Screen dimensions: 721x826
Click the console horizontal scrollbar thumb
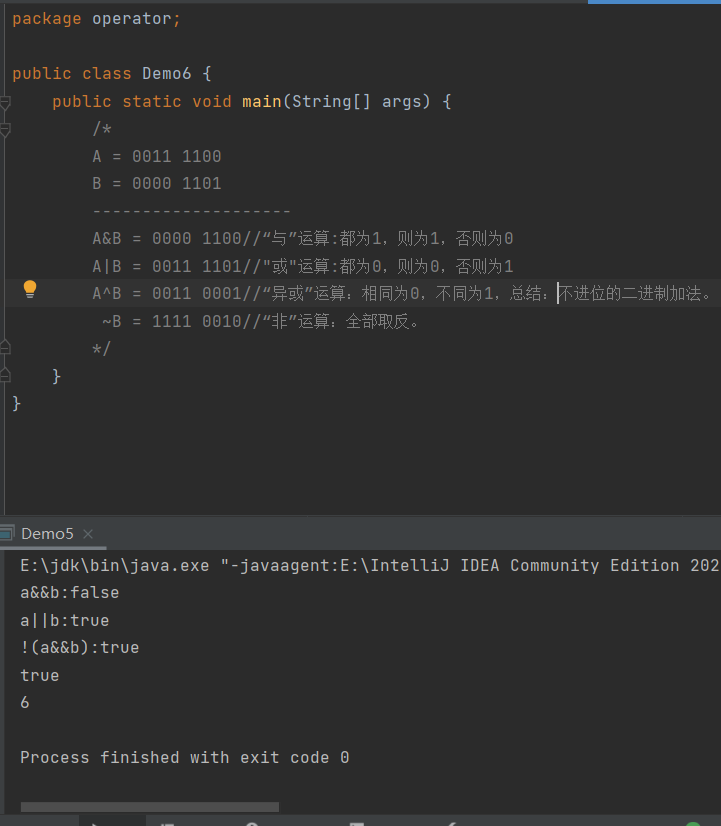150,806
